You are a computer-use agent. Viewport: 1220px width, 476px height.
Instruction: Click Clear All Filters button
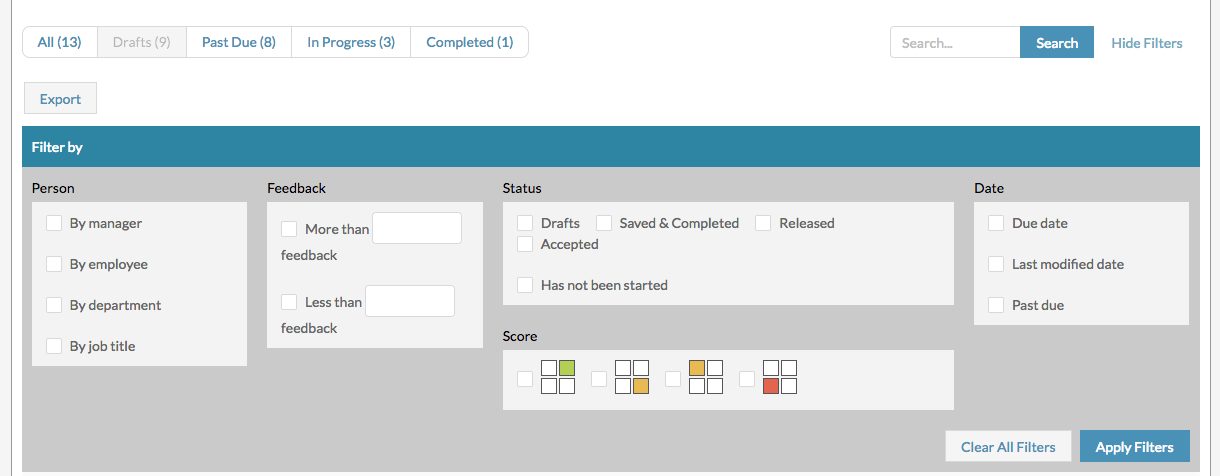(x=1008, y=447)
